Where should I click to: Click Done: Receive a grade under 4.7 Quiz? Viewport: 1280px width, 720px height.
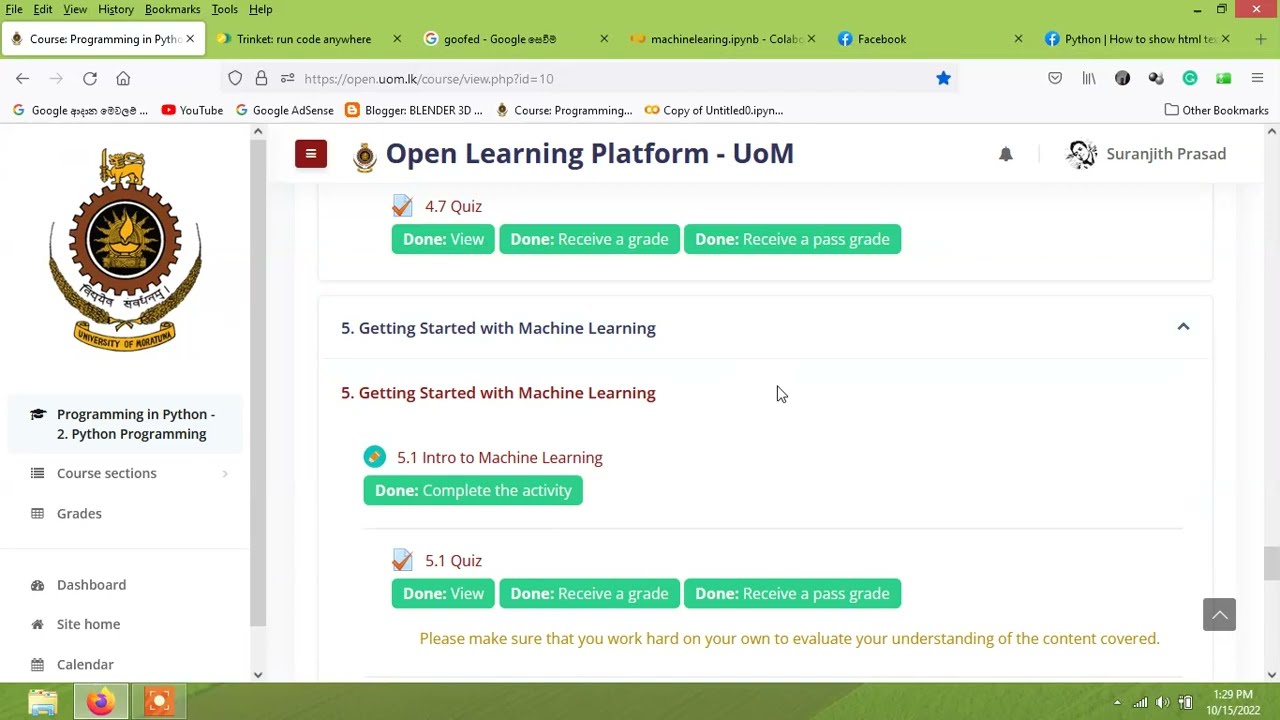(x=589, y=239)
